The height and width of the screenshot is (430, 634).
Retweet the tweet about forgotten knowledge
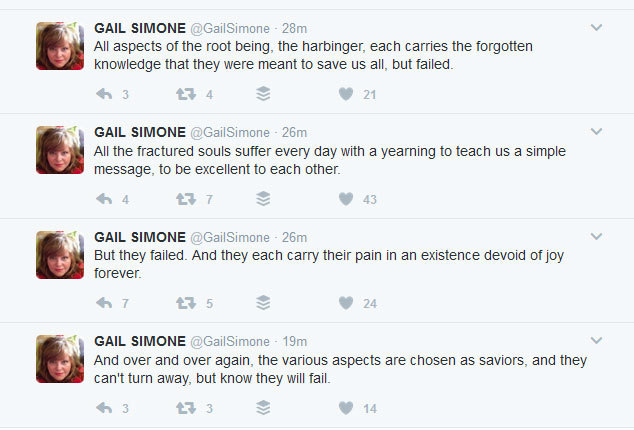point(185,95)
